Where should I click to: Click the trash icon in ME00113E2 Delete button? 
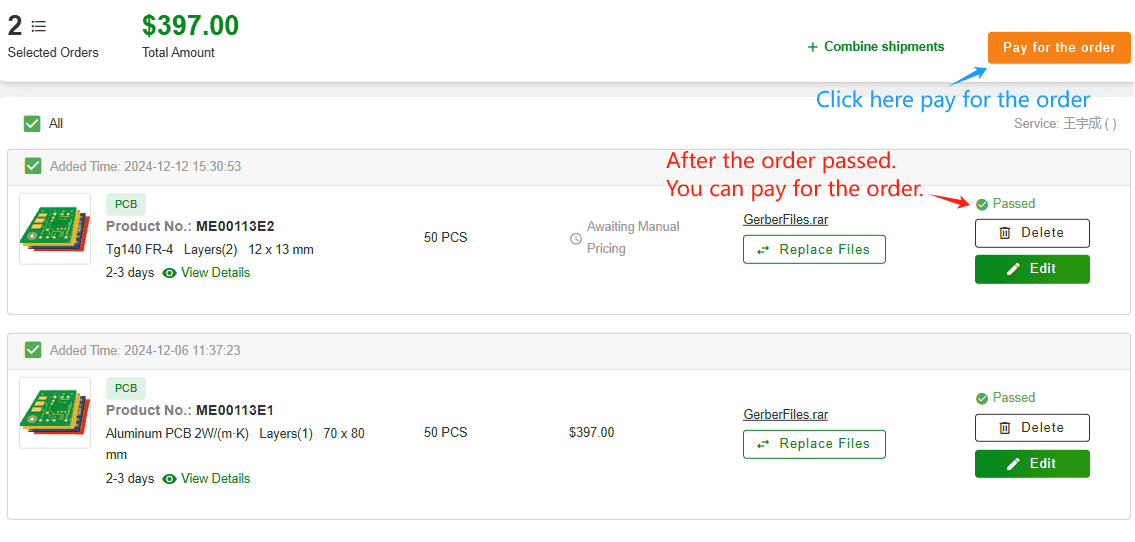(x=1005, y=233)
